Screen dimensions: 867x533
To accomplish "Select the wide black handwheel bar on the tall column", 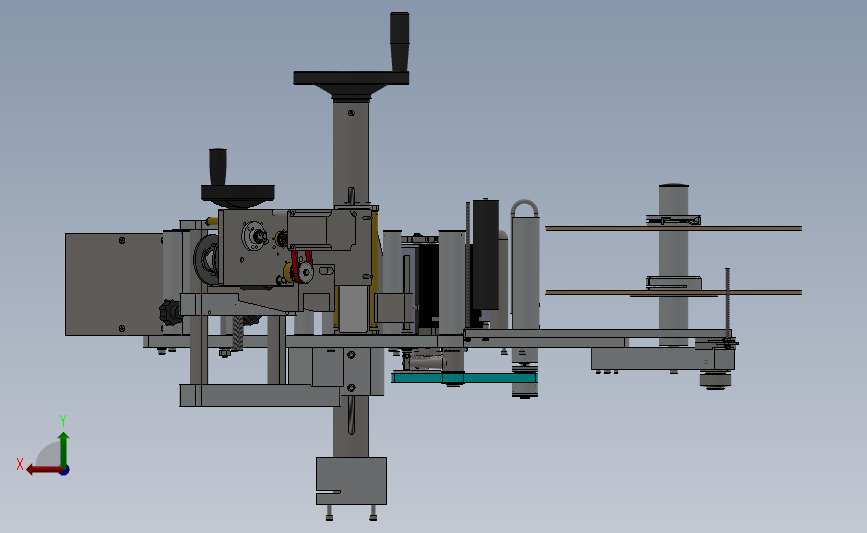I will tap(351, 78).
